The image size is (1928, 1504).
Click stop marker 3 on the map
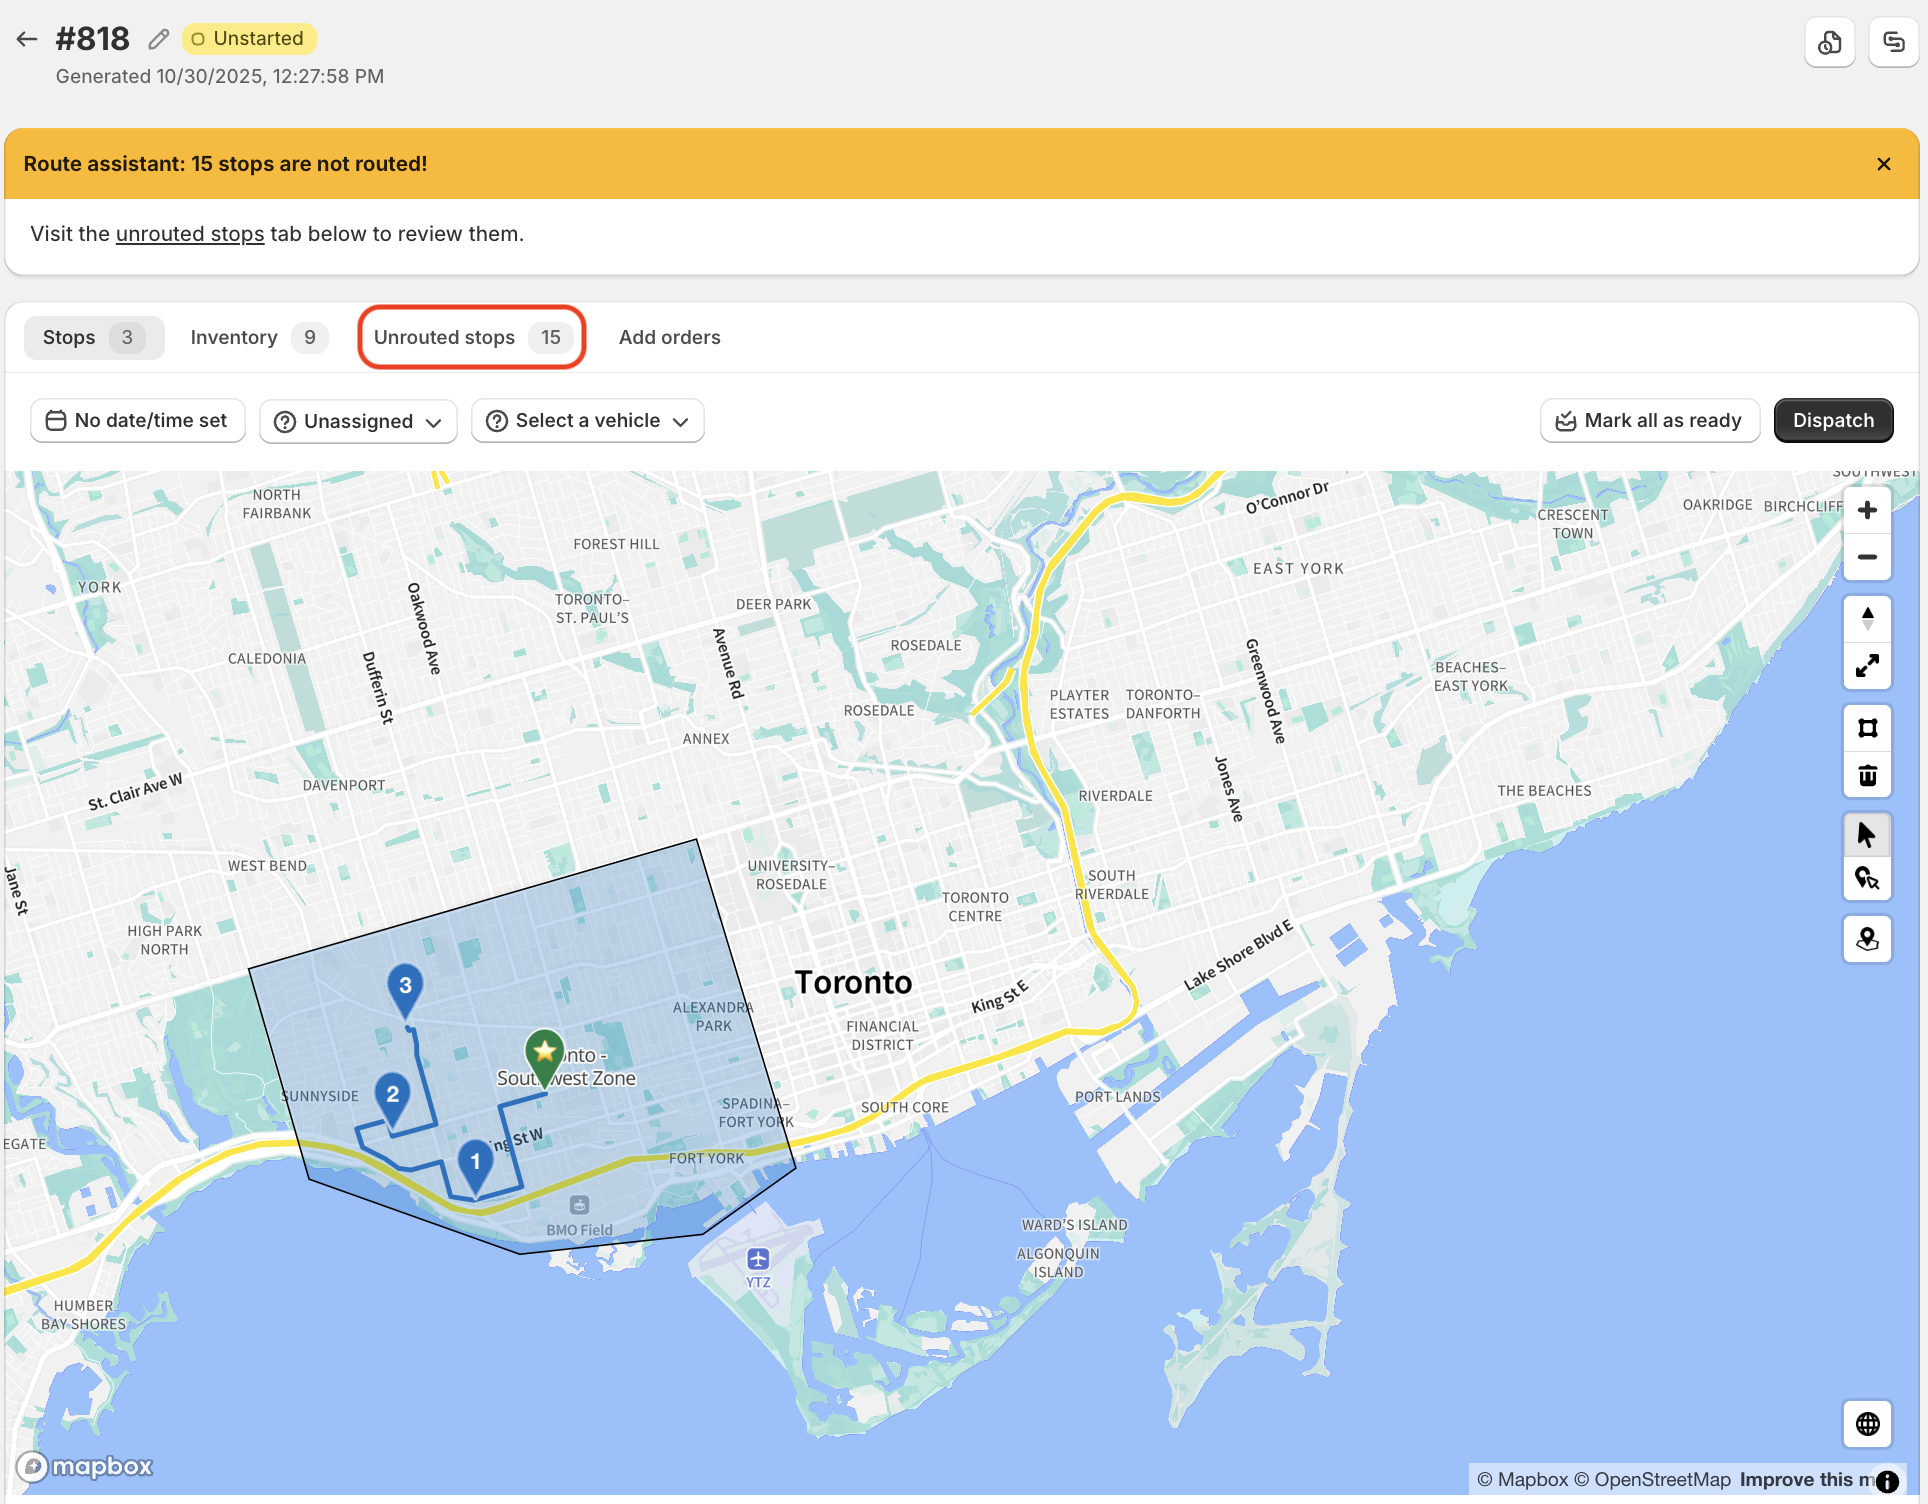pyautogui.click(x=405, y=986)
